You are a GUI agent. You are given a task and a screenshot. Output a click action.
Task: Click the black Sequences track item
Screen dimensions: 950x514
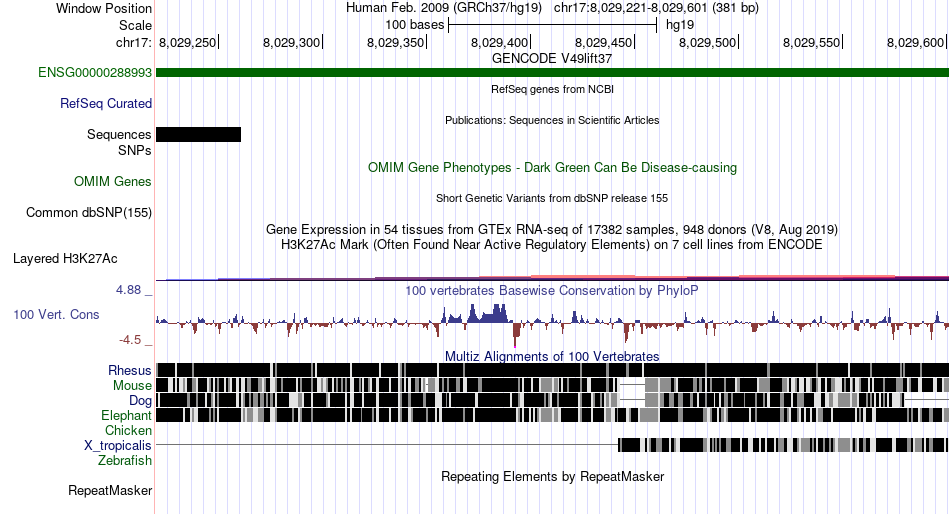(x=198, y=135)
